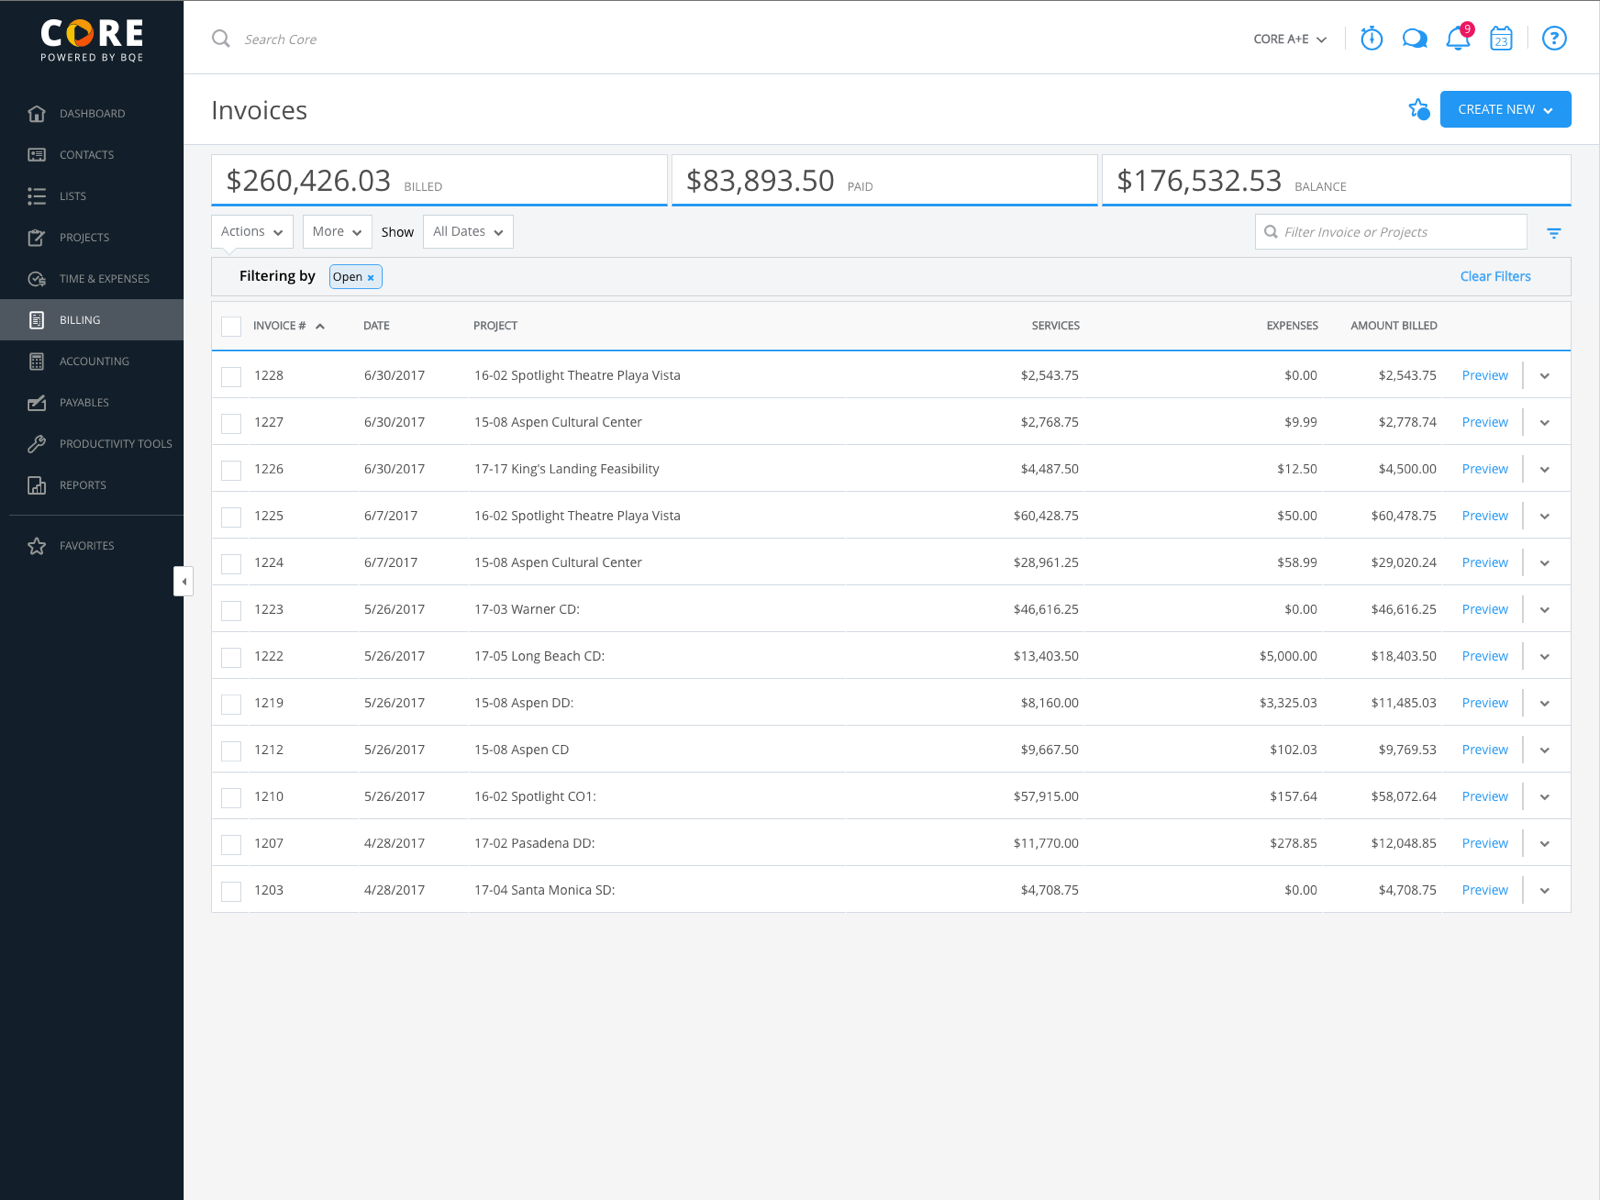
Task: Click Clear Filters link
Action: pos(1495,276)
